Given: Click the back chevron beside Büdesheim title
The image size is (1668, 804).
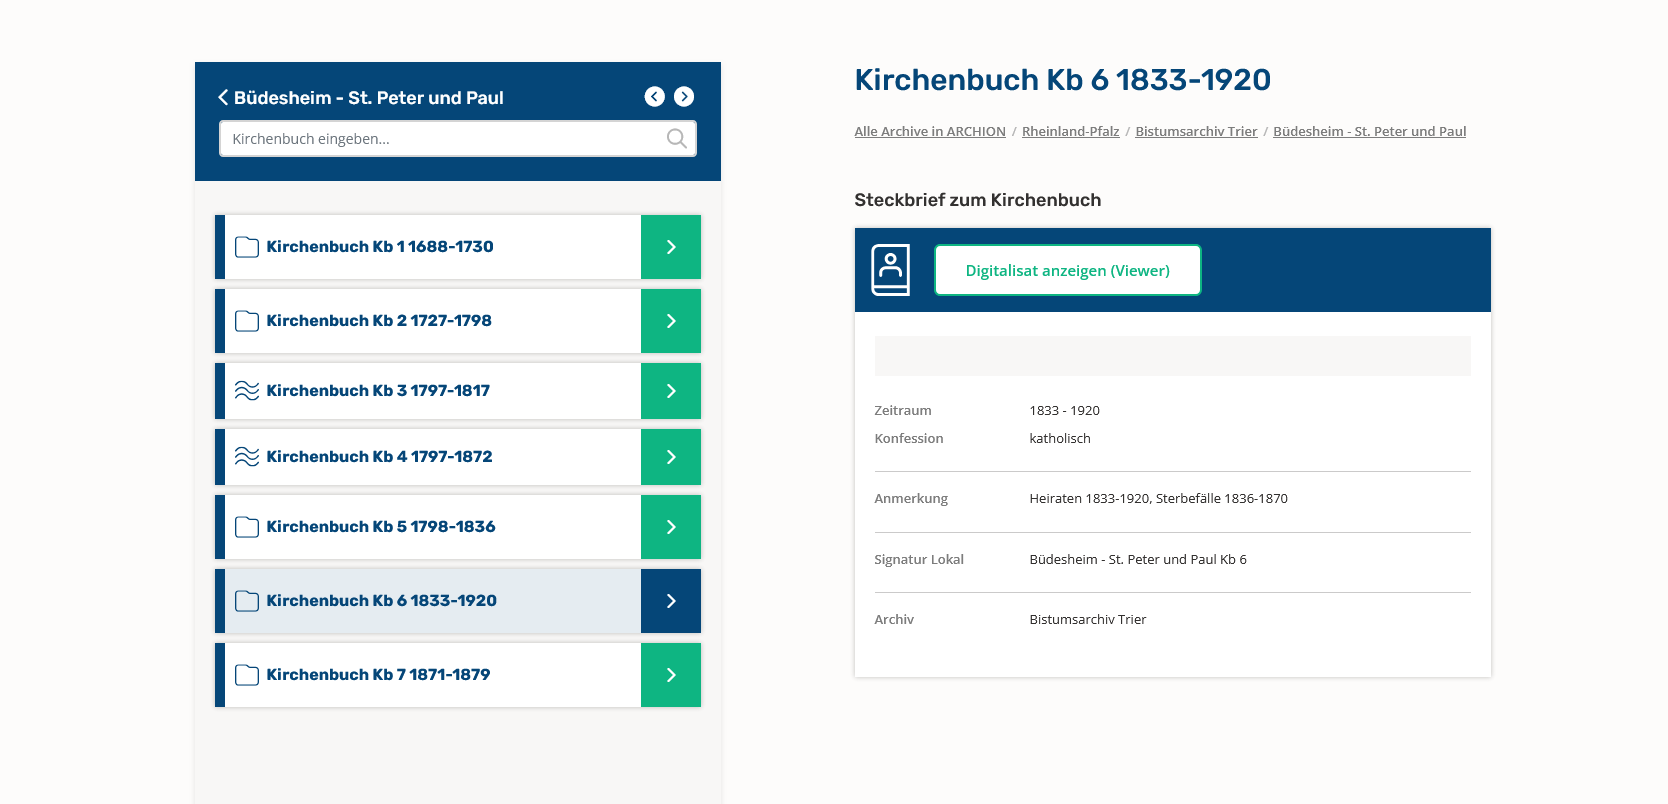Looking at the screenshot, I should 223,98.
